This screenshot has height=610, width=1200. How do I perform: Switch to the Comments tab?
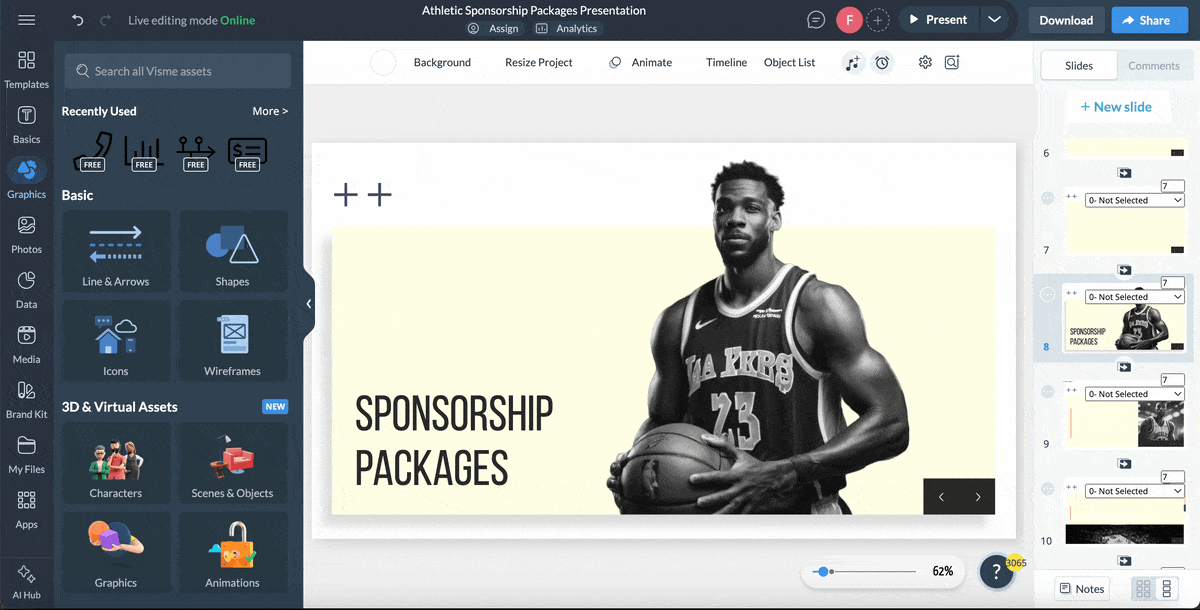(1154, 66)
